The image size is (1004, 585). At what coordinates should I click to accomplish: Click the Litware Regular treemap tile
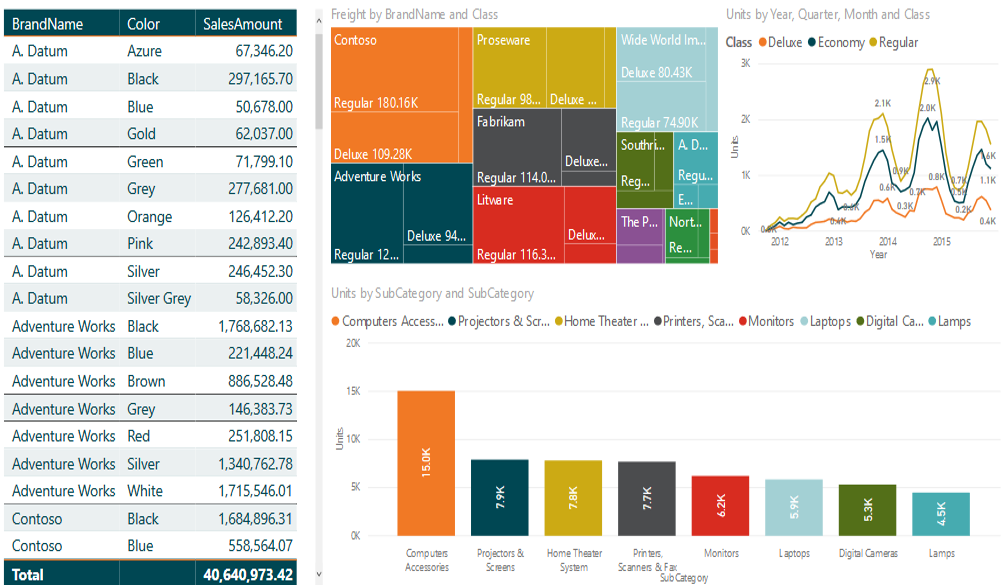click(x=519, y=225)
